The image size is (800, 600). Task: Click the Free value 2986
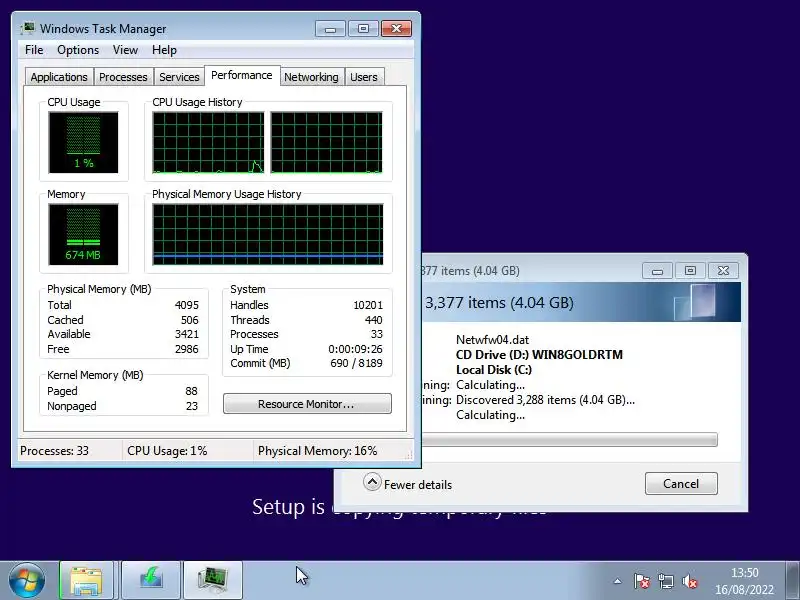(x=187, y=349)
